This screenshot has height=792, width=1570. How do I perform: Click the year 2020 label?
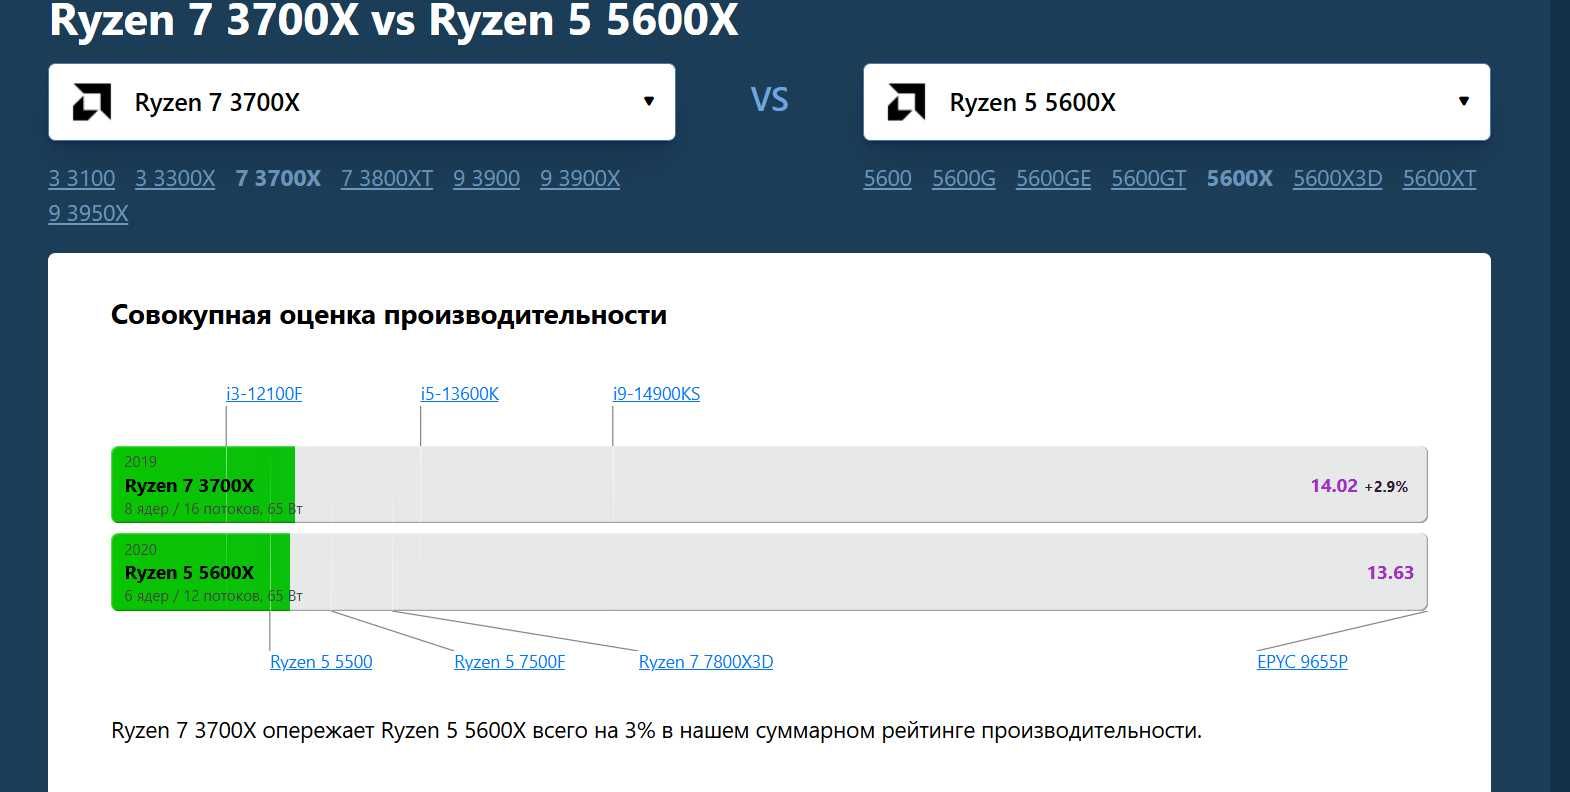coord(141,549)
